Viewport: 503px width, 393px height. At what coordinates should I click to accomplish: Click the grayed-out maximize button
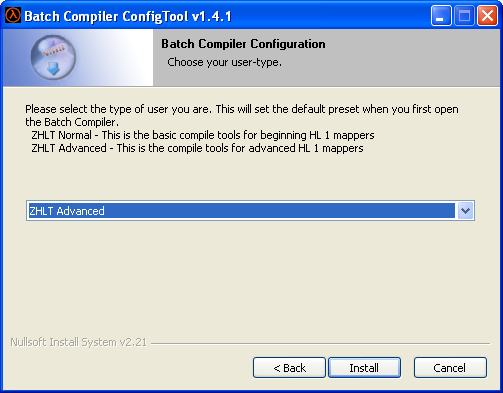(464, 16)
